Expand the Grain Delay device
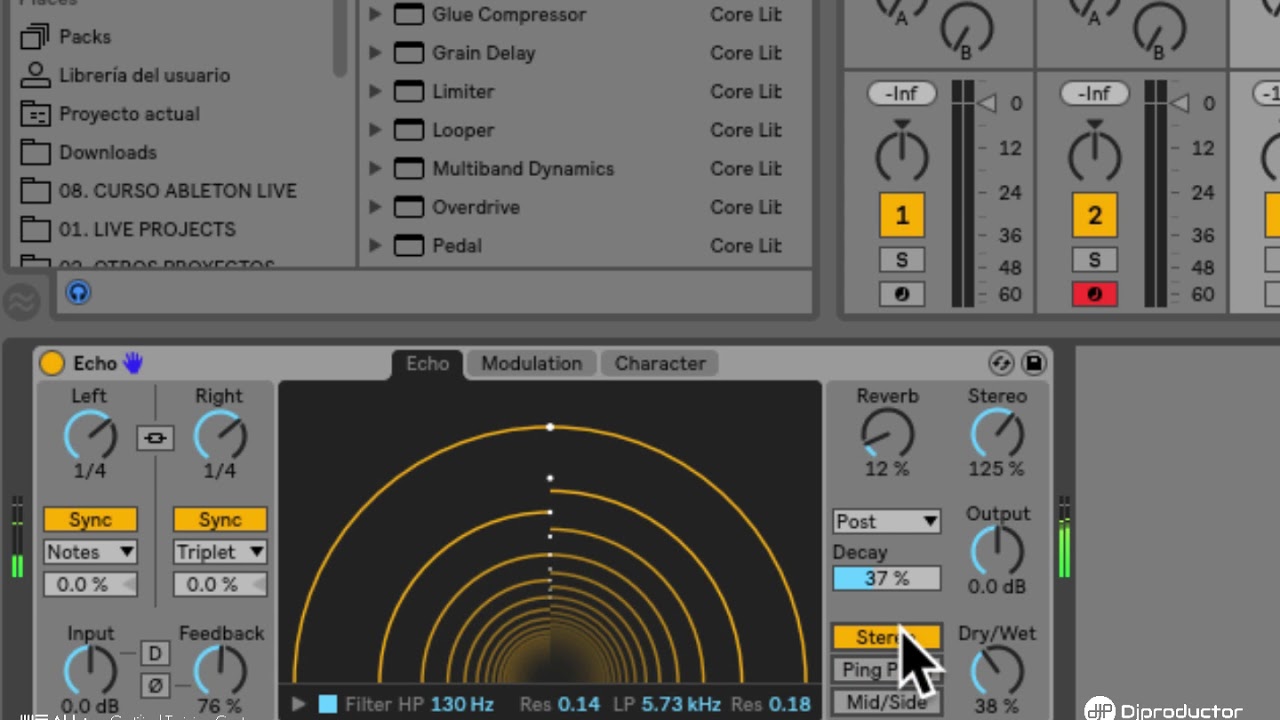Screen dimensions: 1280x720 375,53
